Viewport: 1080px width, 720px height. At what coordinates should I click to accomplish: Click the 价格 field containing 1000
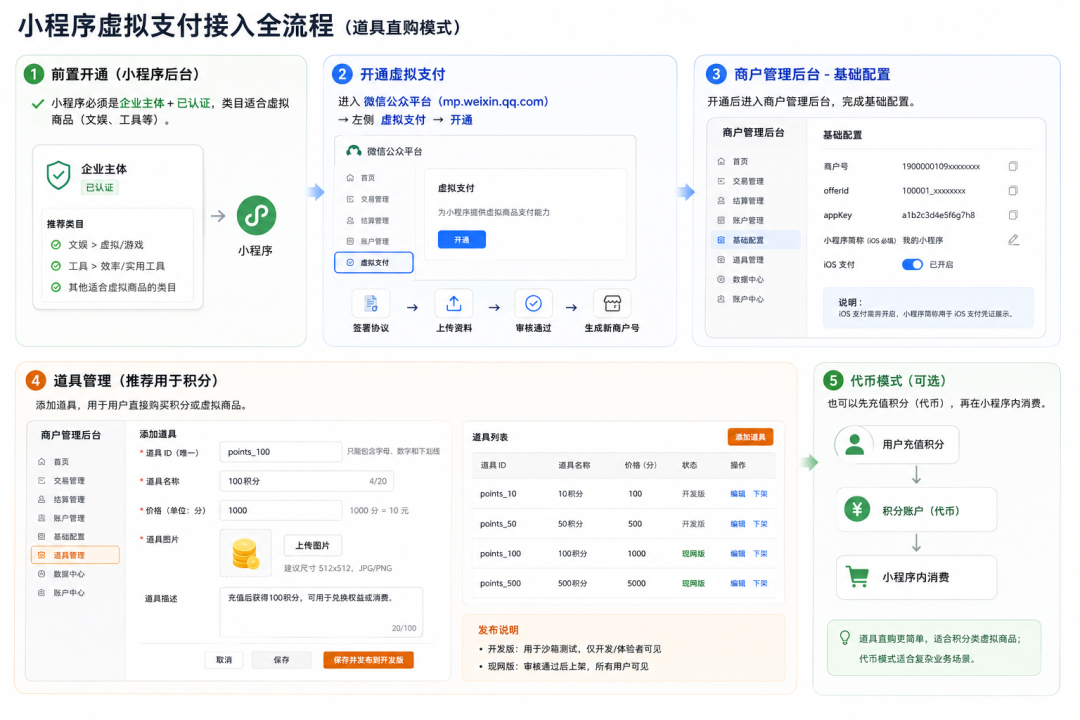click(281, 511)
